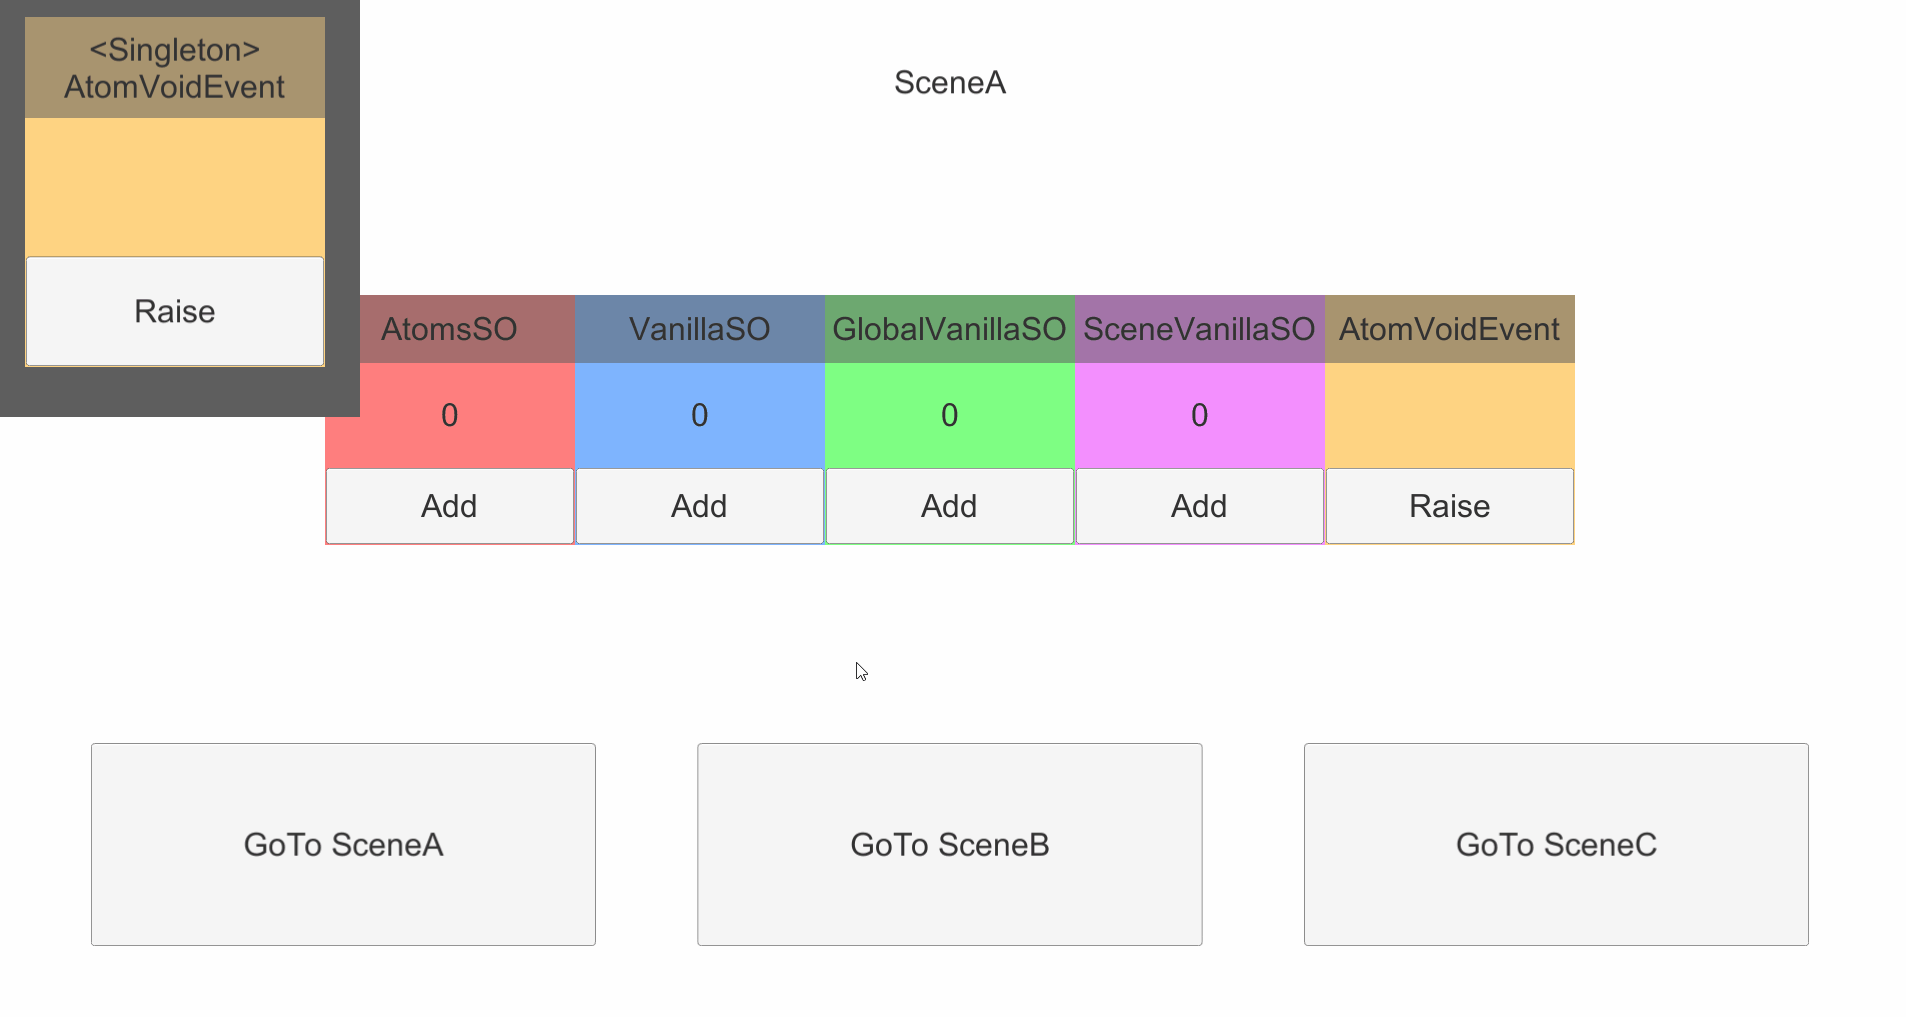Image resolution: width=1906 pixels, height=1017 pixels.
Task: Click the pink SceneVanillaSO counter showing 0
Action: (x=1199, y=416)
